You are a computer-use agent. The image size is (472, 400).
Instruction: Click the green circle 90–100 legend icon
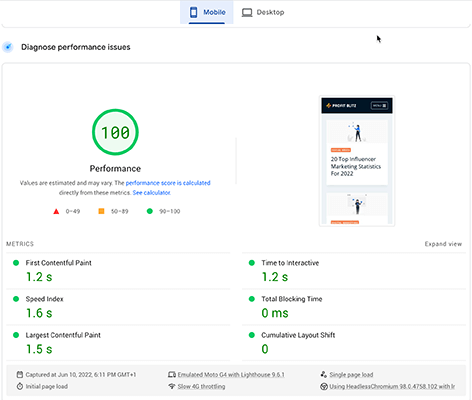tap(150, 211)
